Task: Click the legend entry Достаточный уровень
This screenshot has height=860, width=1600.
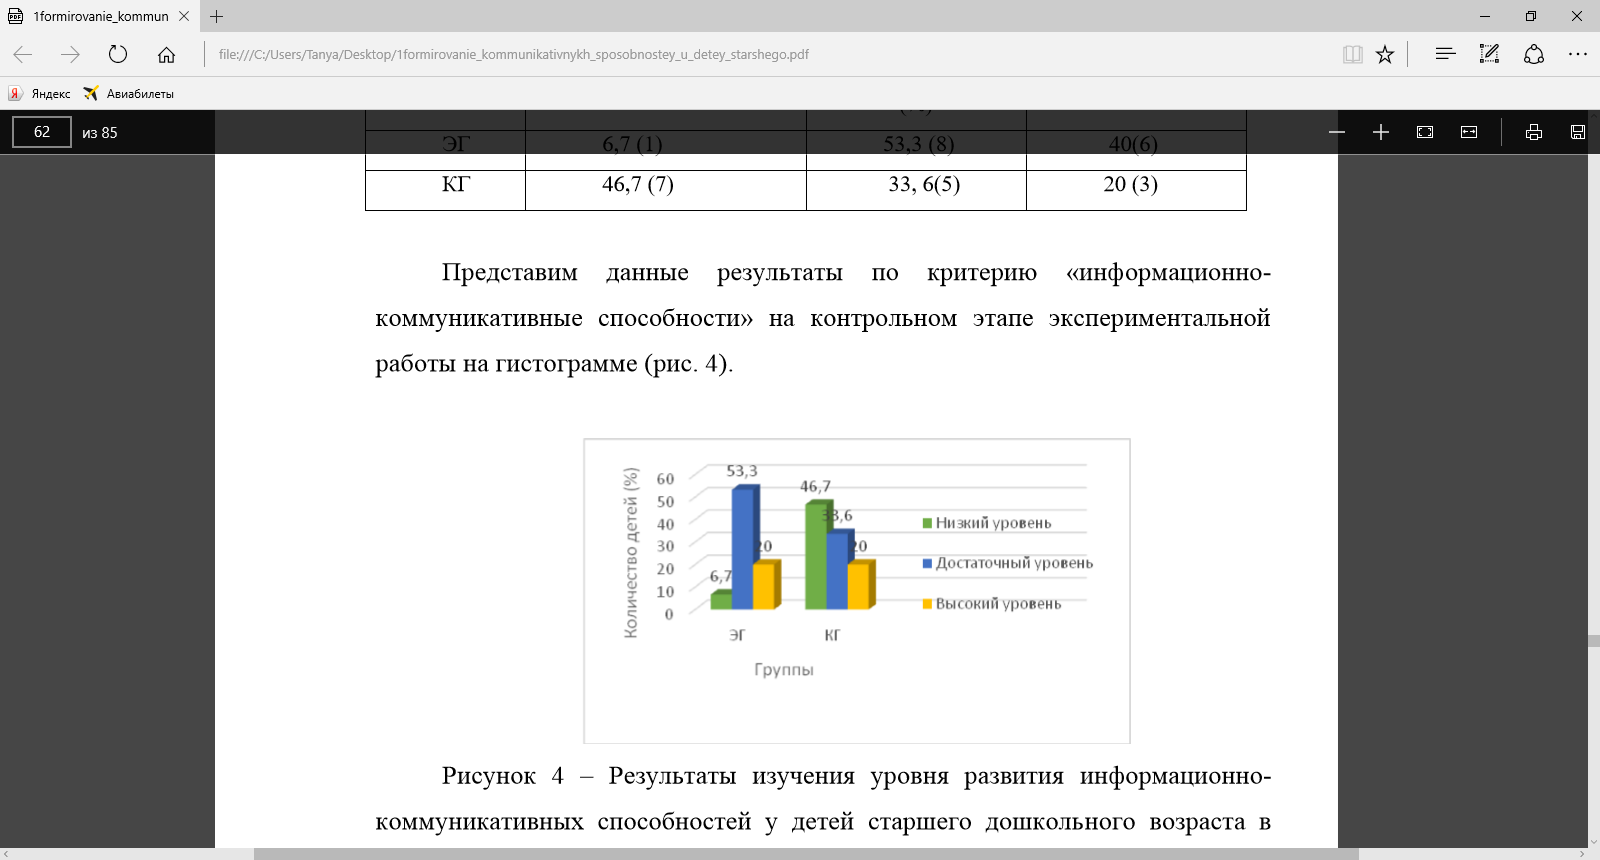Action: 1008,563
